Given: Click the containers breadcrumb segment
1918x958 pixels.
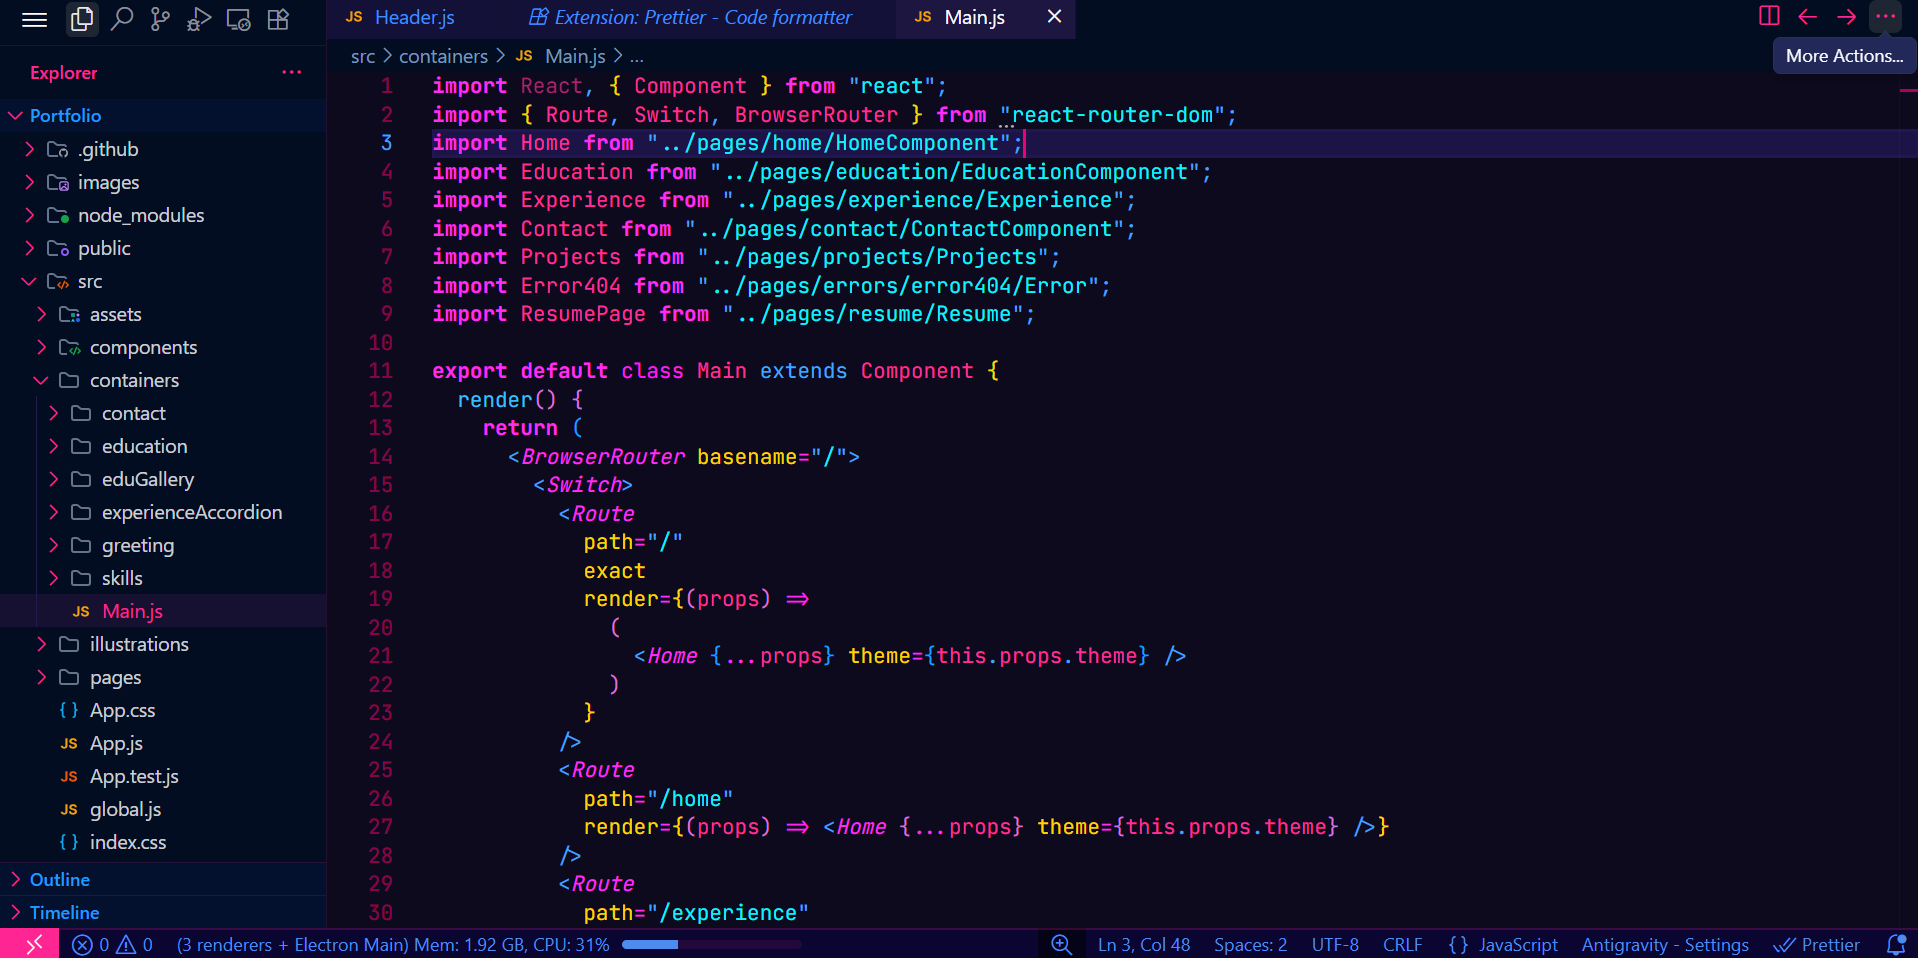Looking at the screenshot, I should [444, 56].
